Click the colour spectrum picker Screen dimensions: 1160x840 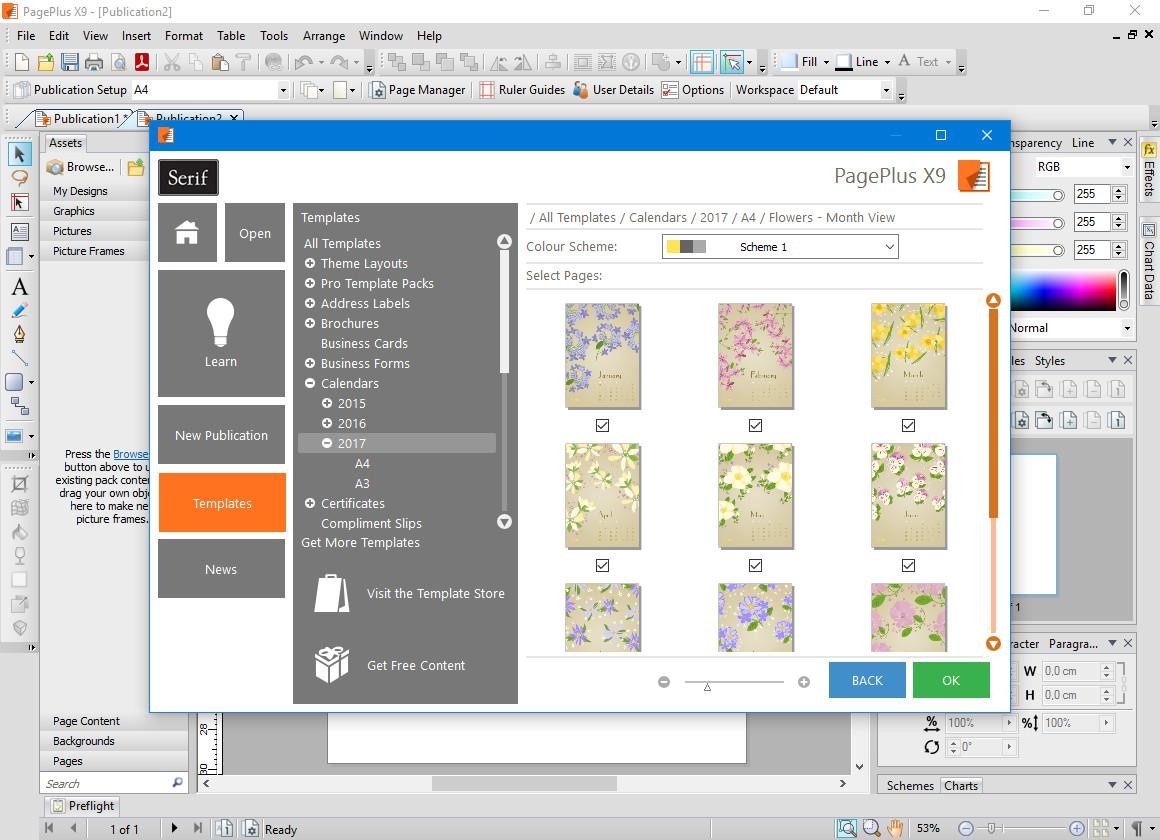pos(1063,291)
